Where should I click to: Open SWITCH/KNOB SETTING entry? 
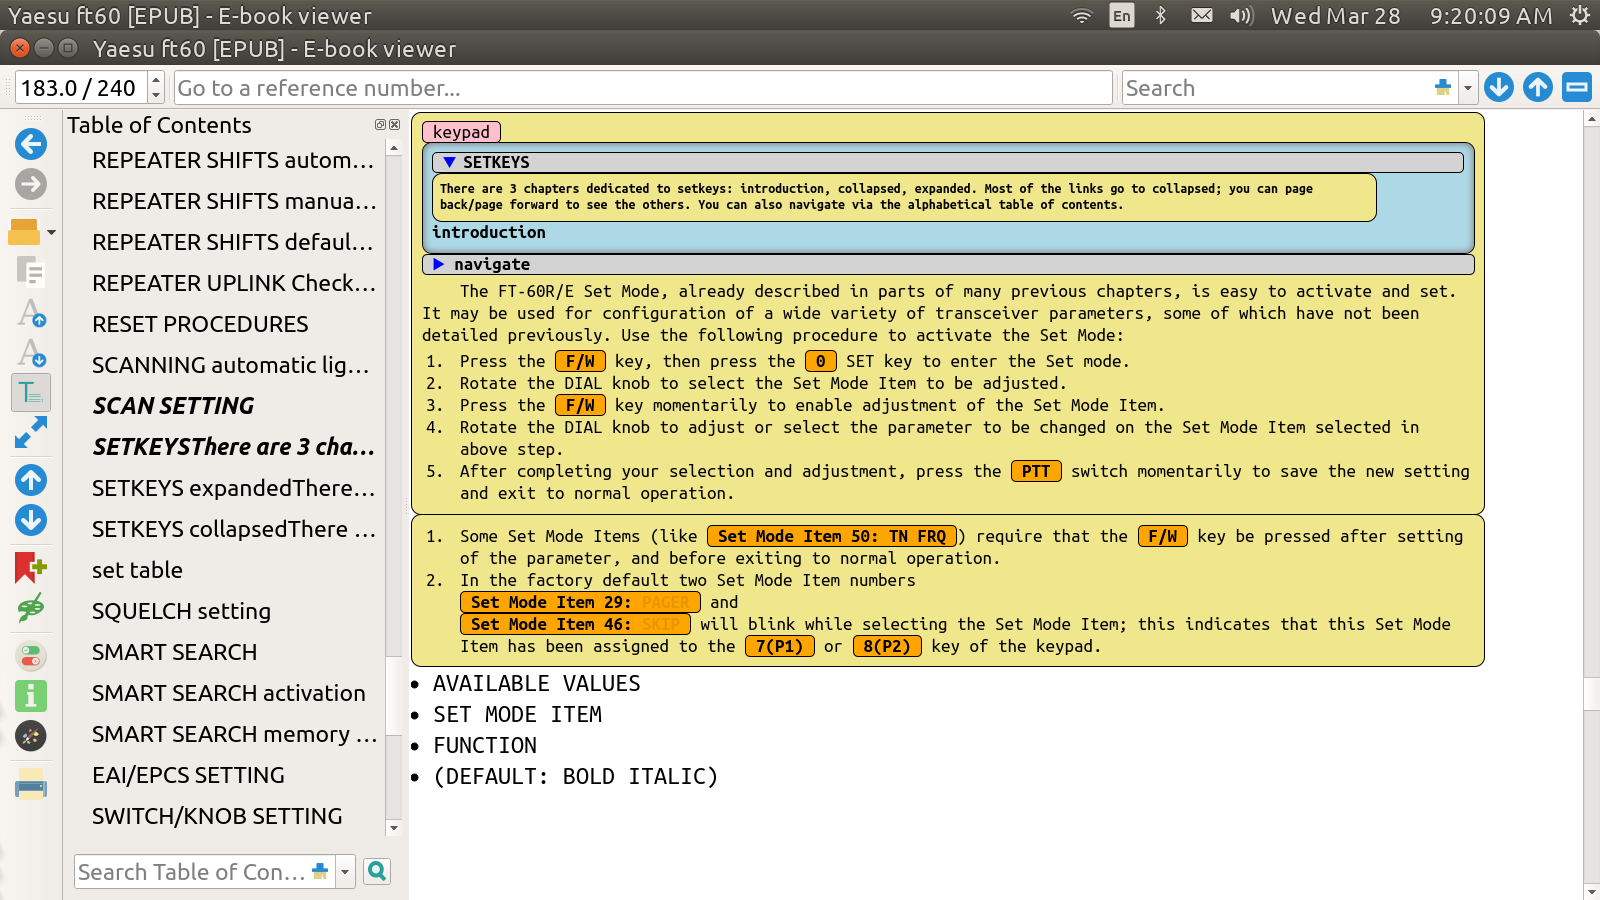click(217, 816)
